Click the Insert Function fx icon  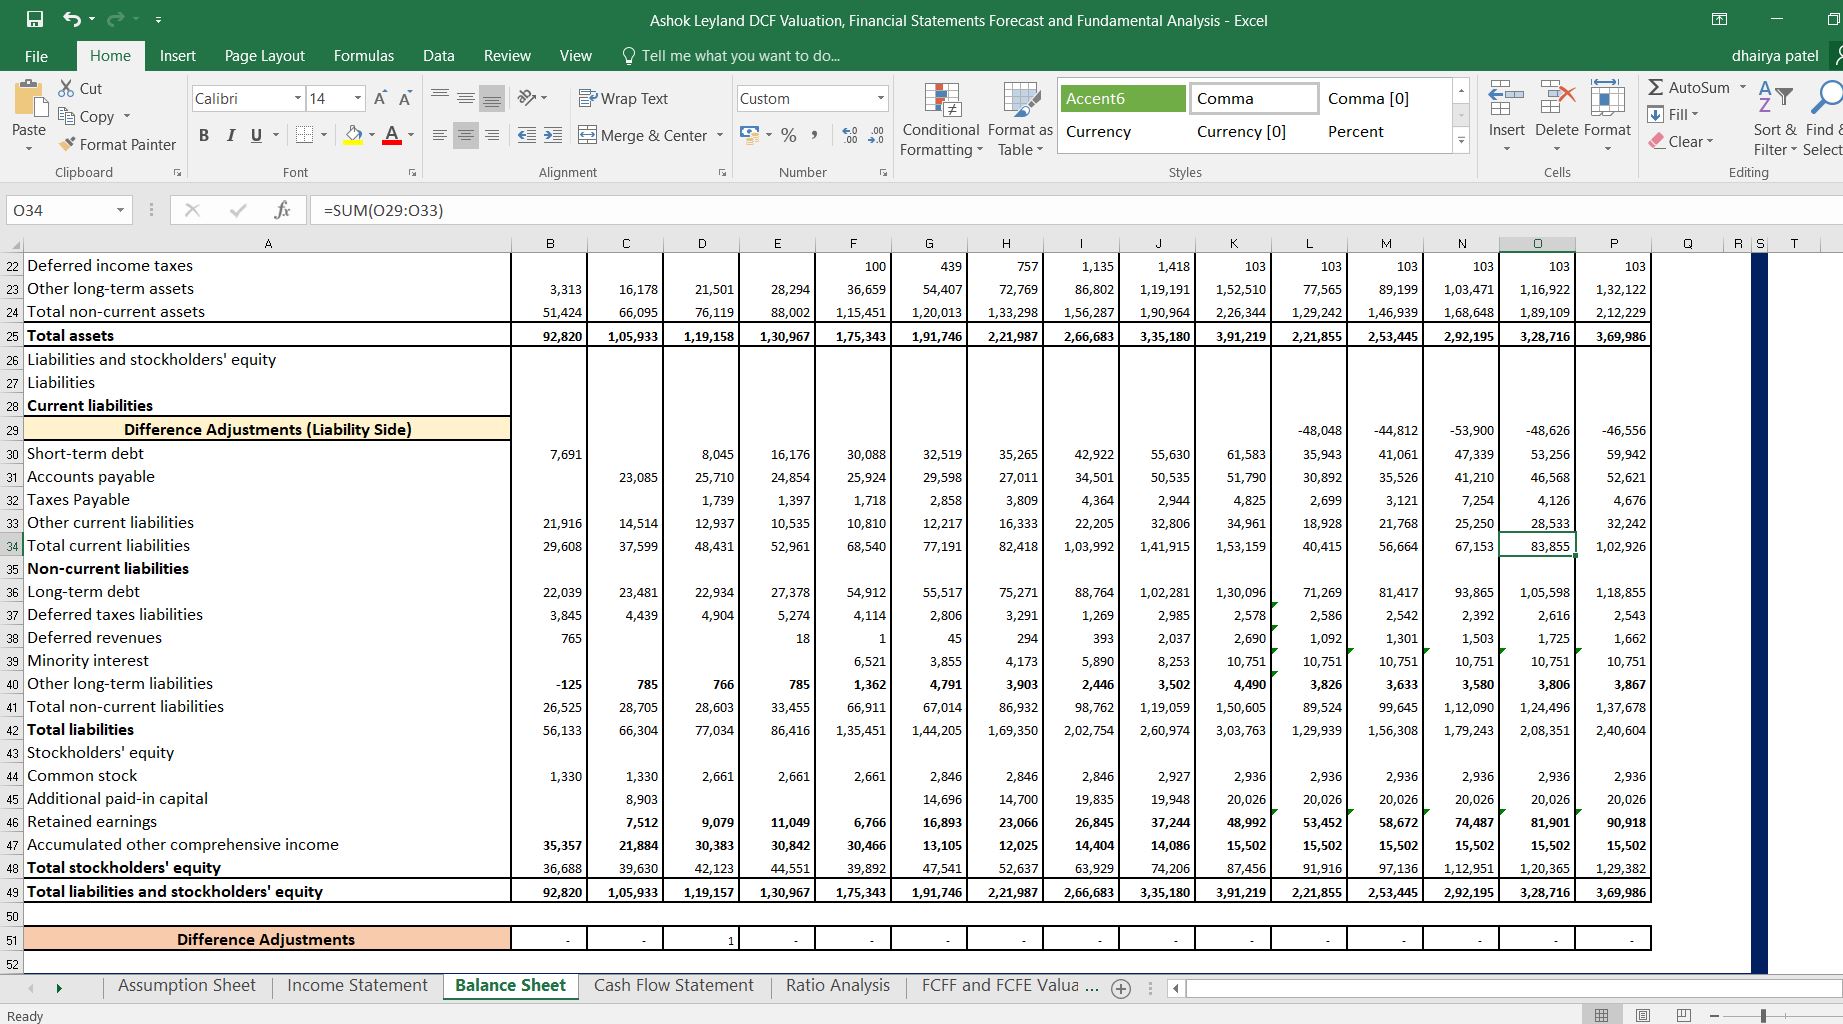(283, 210)
